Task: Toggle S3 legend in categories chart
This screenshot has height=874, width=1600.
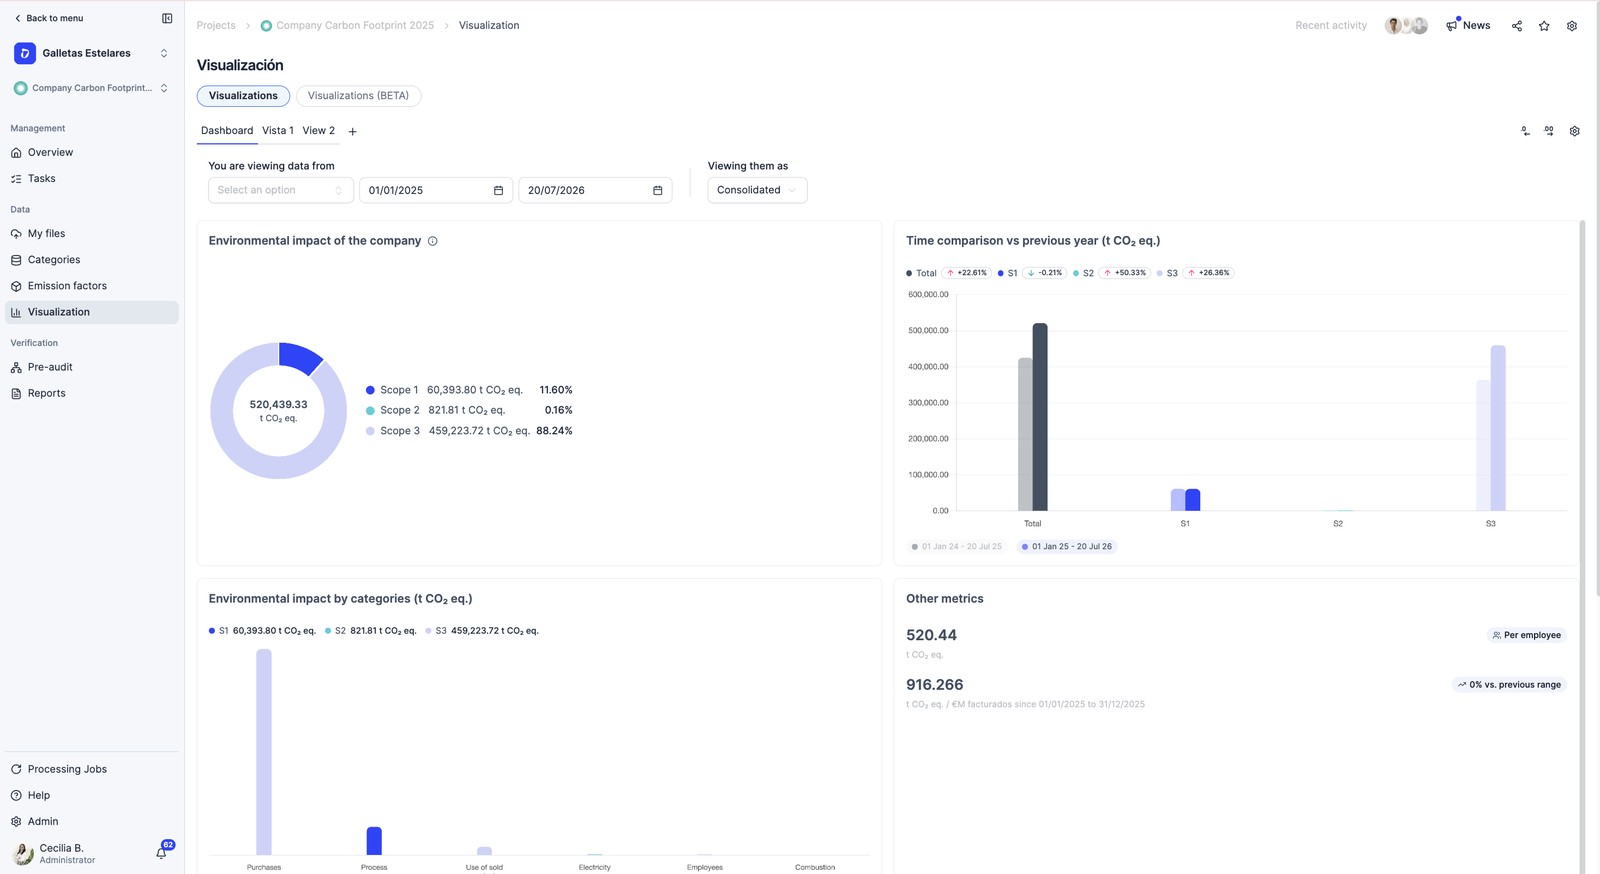Action: 482,631
